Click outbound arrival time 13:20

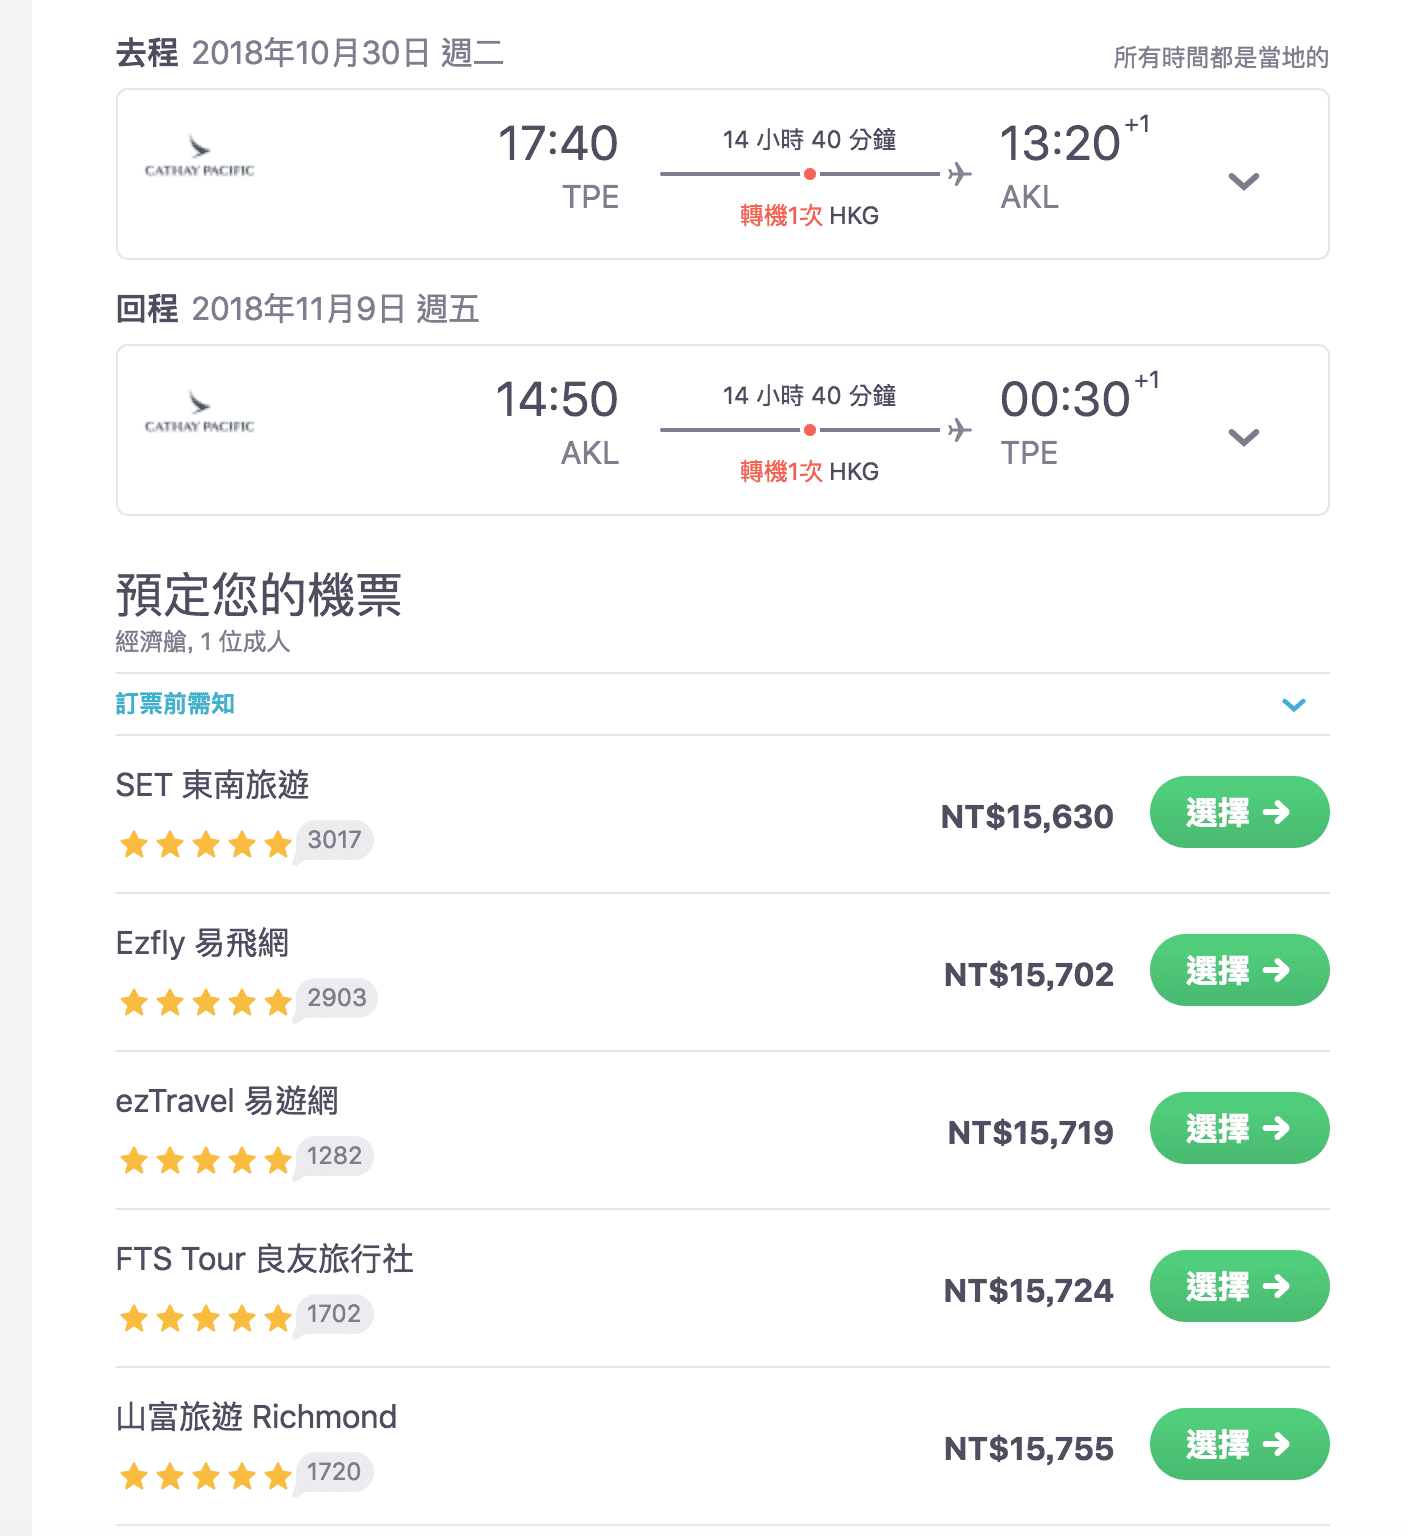tap(1060, 144)
